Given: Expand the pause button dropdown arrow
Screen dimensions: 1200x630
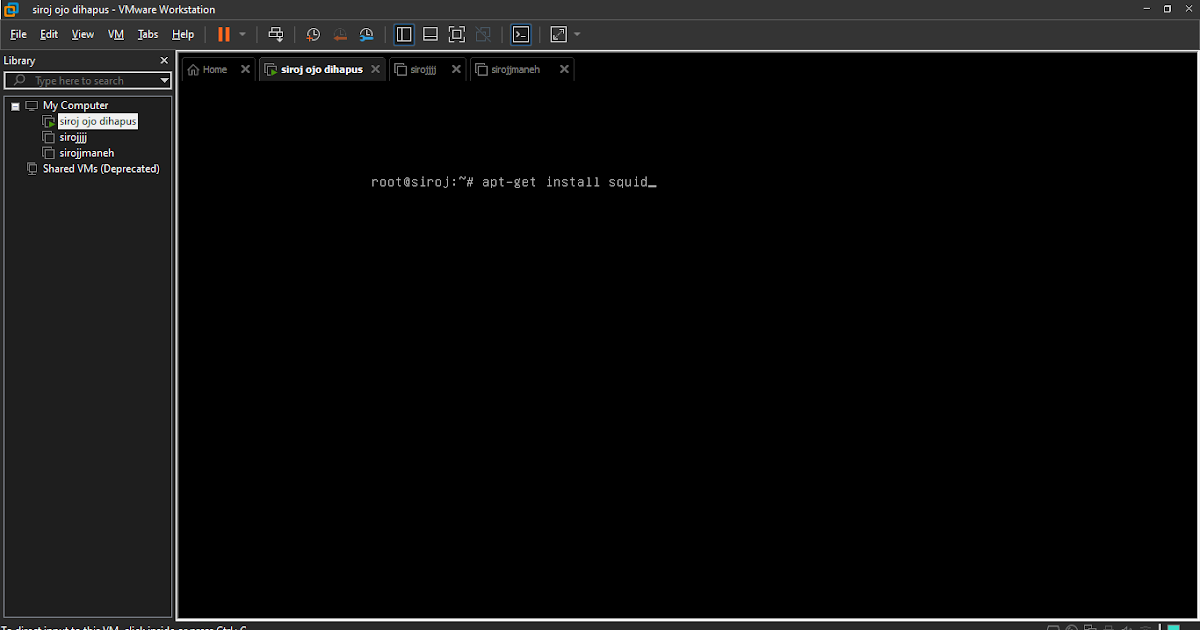Looking at the screenshot, I should tap(240, 33).
